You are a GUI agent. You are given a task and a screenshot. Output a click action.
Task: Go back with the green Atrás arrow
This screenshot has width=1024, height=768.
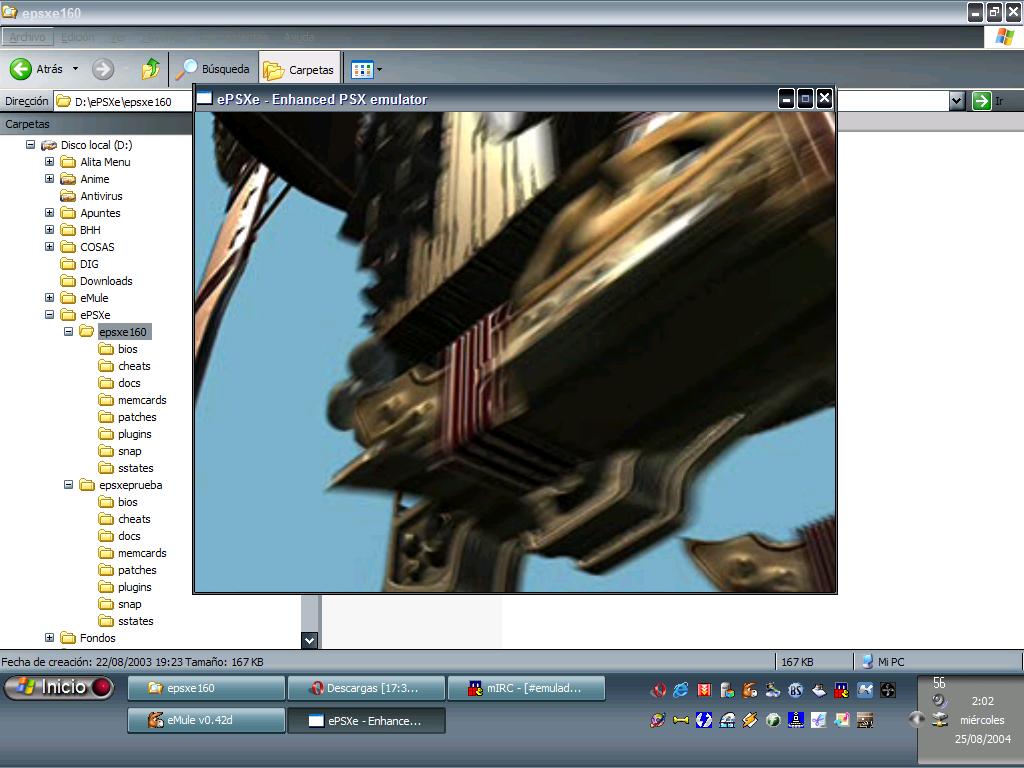[x=21, y=69]
